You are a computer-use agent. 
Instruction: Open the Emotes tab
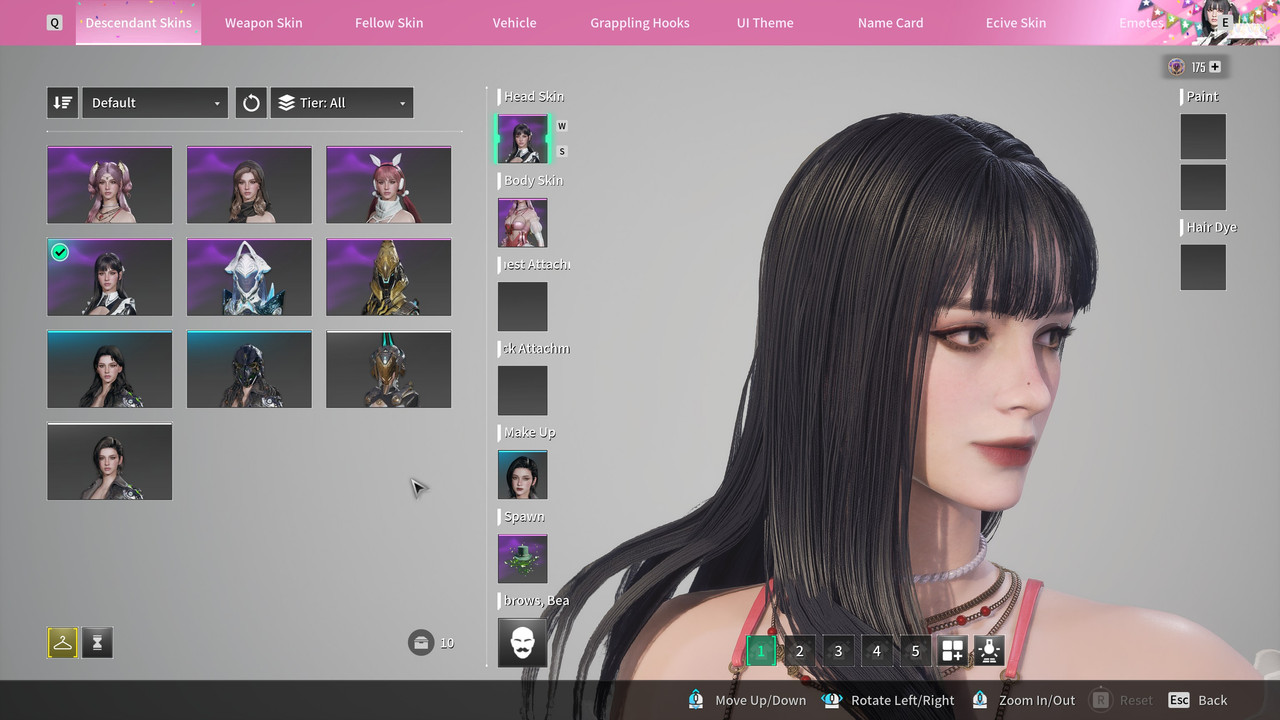pyautogui.click(x=1141, y=22)
